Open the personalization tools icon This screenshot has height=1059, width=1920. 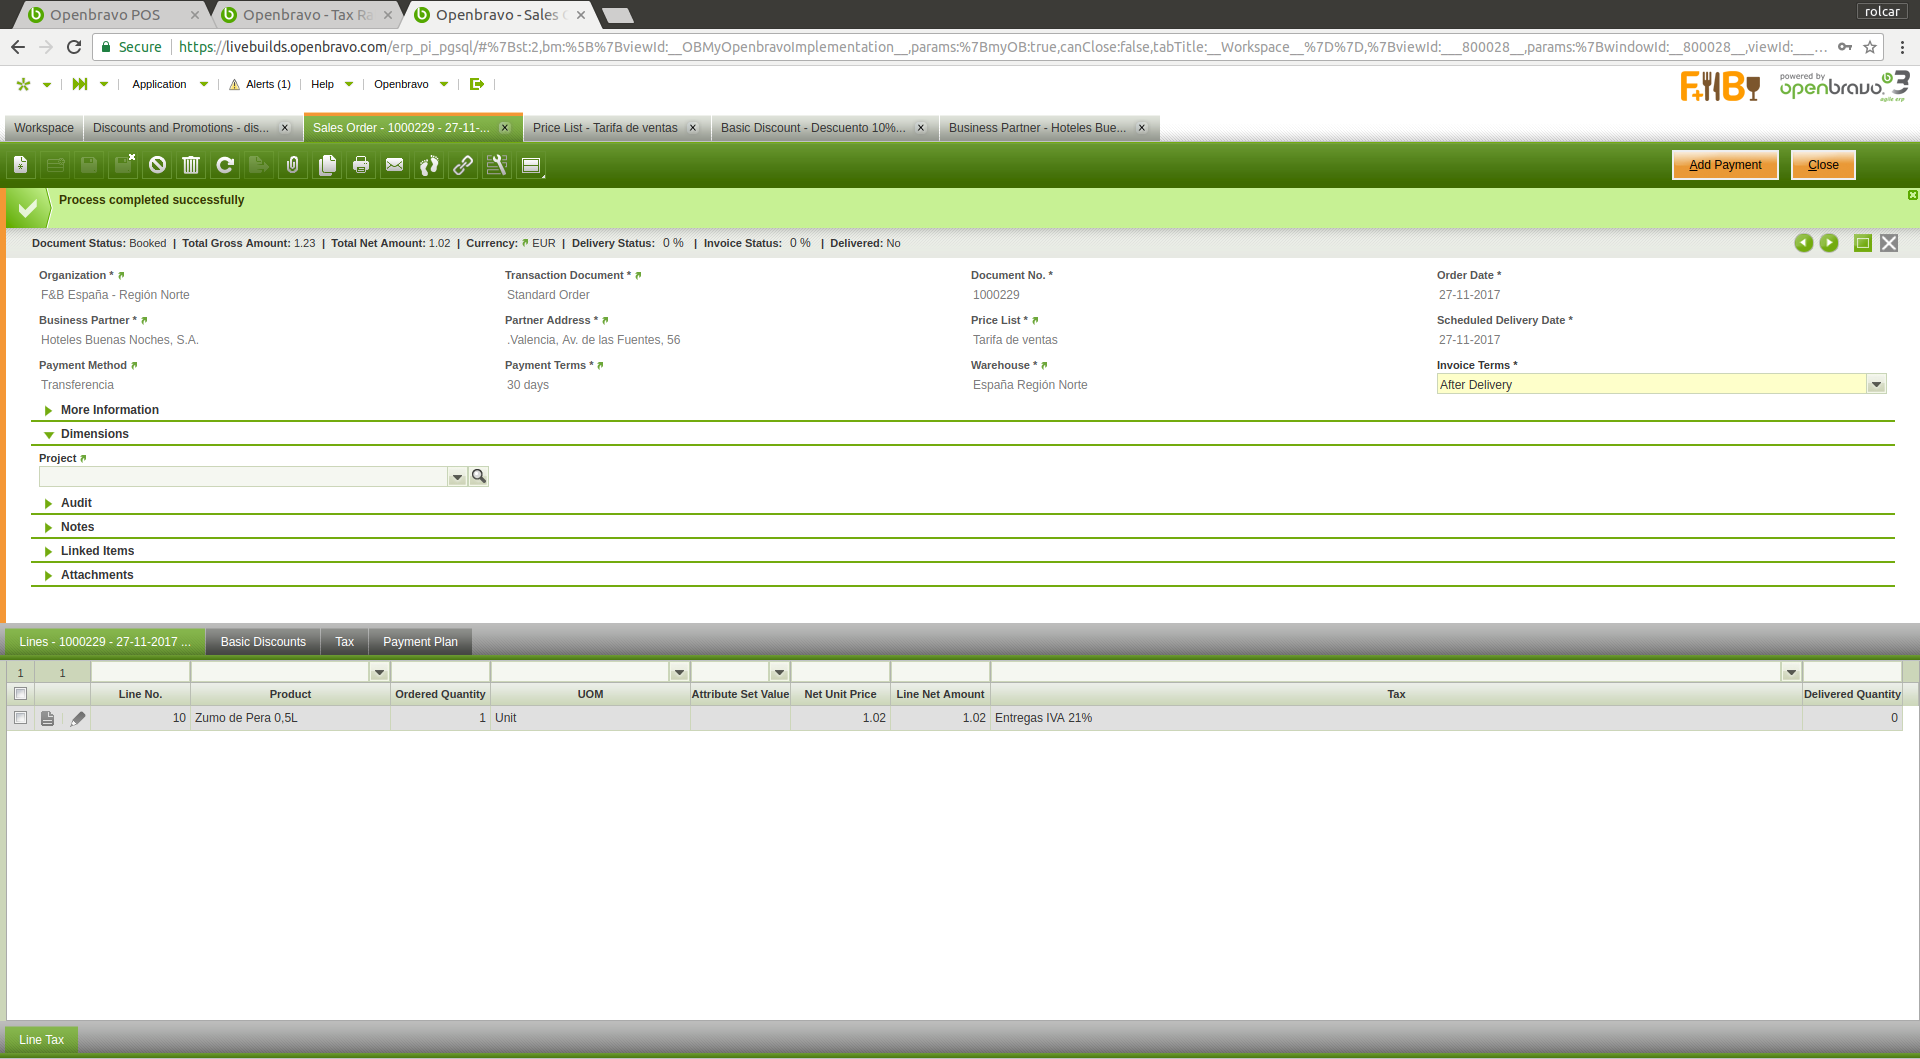(497, 165)
